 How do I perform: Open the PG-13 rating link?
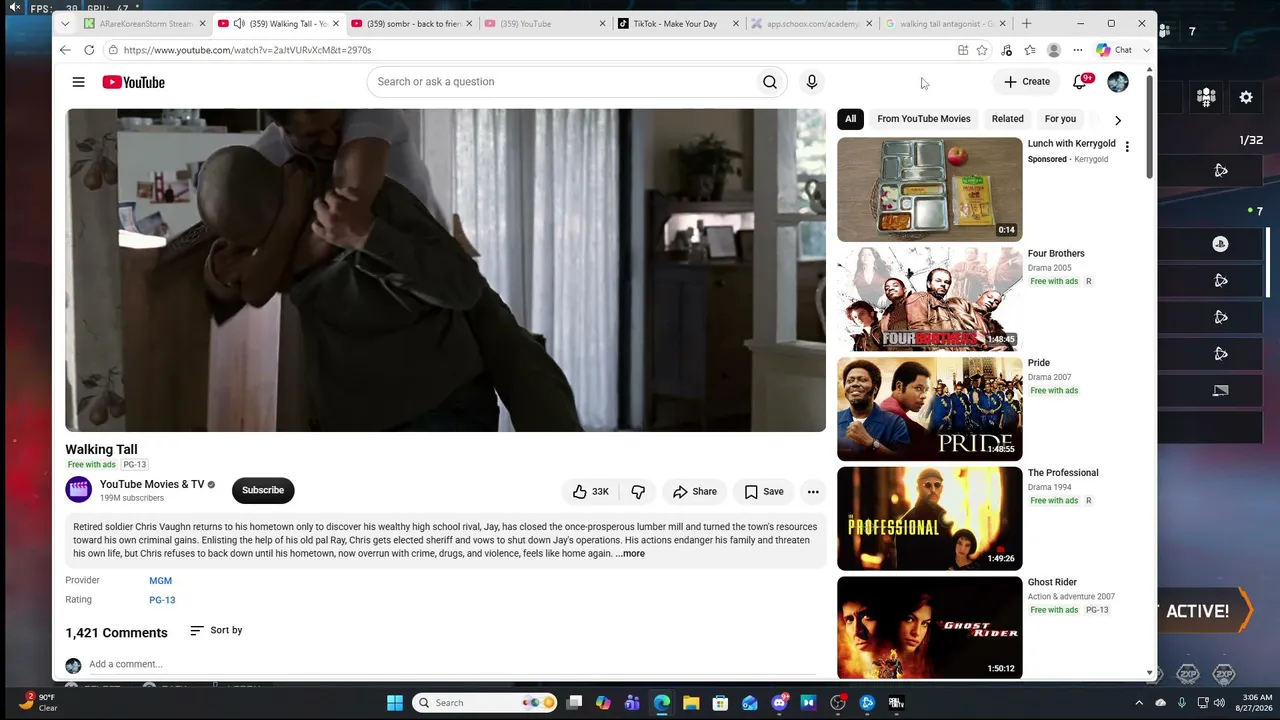click(162, 601)
